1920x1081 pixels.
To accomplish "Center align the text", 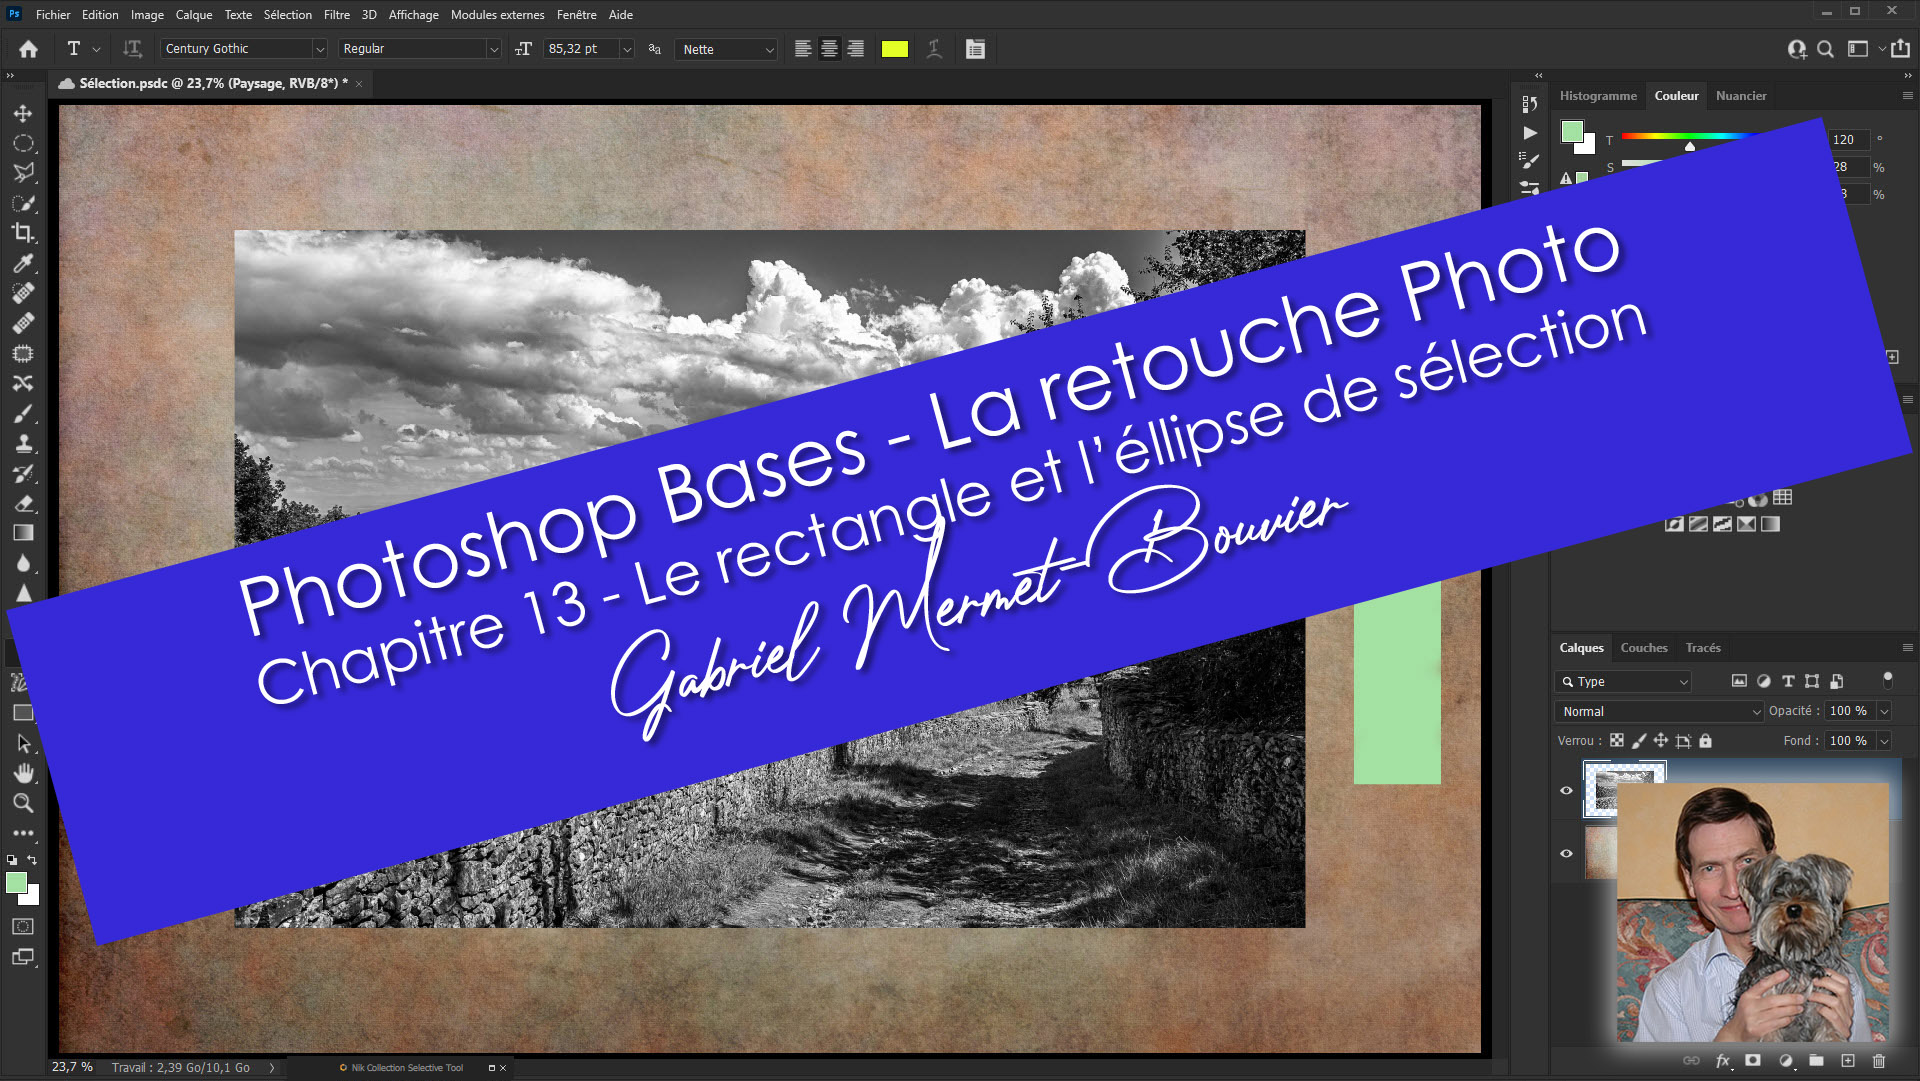I will click(829, 49).
